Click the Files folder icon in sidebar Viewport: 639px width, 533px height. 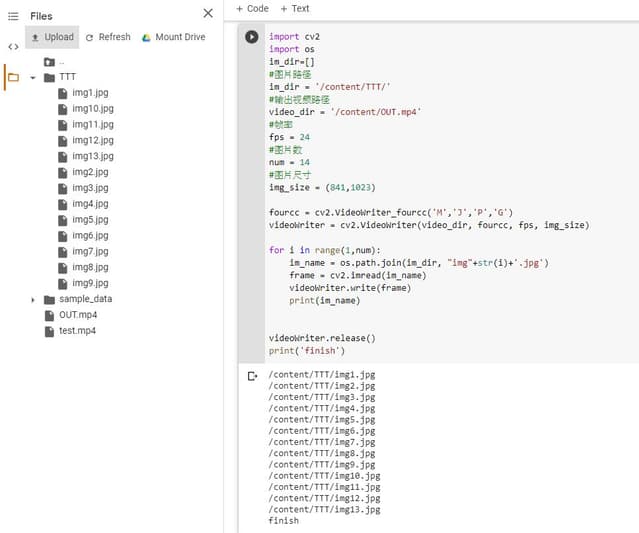(13, 77)
